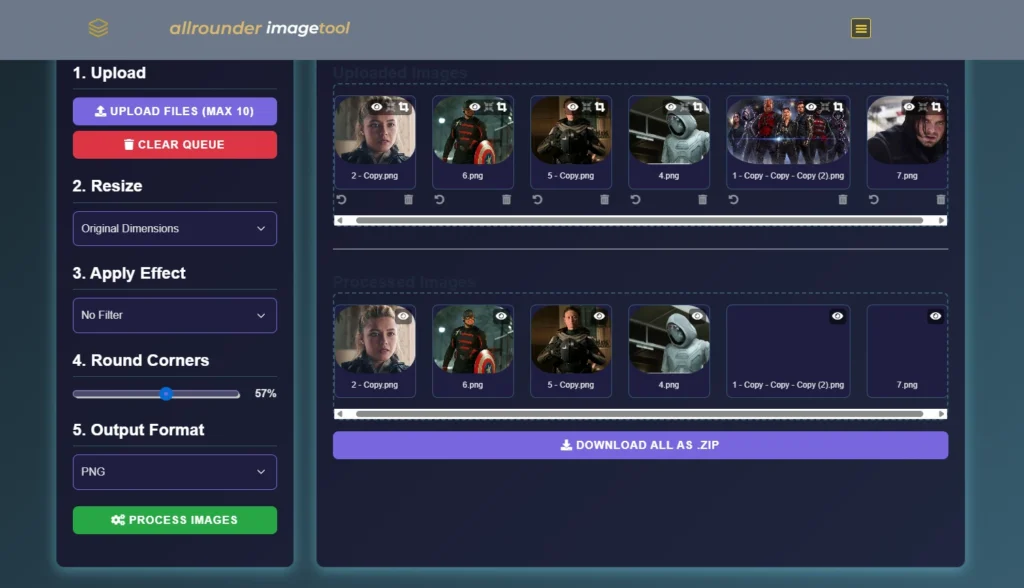Screen dimensions: 1024x588
Task: Select processed 4.png thumbnail
Action: click(669, 340)
